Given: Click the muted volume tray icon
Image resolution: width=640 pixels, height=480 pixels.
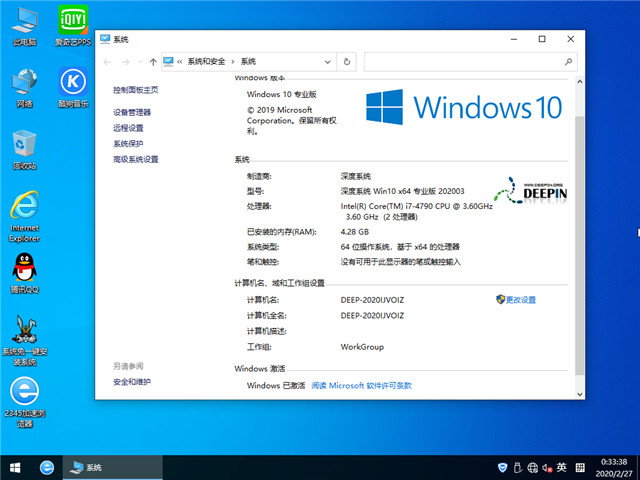Looking at the screenshot, I should [x=547, y=468].
